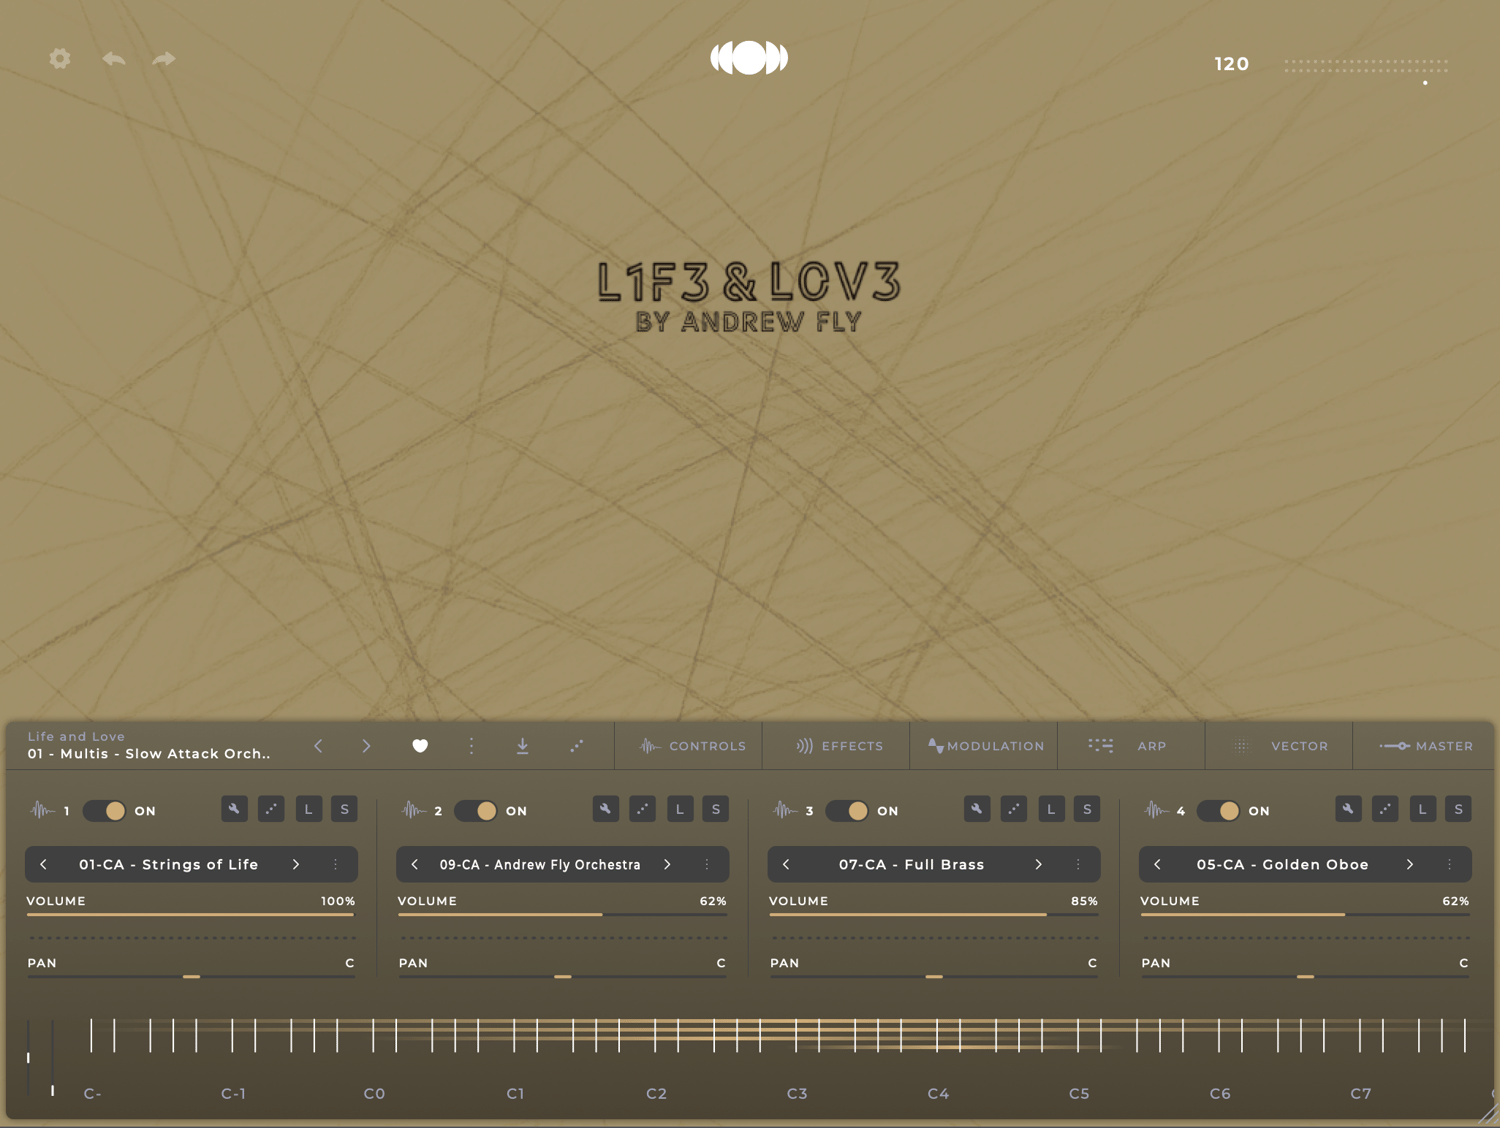This screenshot has height=1128, width=1500.
Task: Select previous sound before Full Brass
Action: click(786, 864)
